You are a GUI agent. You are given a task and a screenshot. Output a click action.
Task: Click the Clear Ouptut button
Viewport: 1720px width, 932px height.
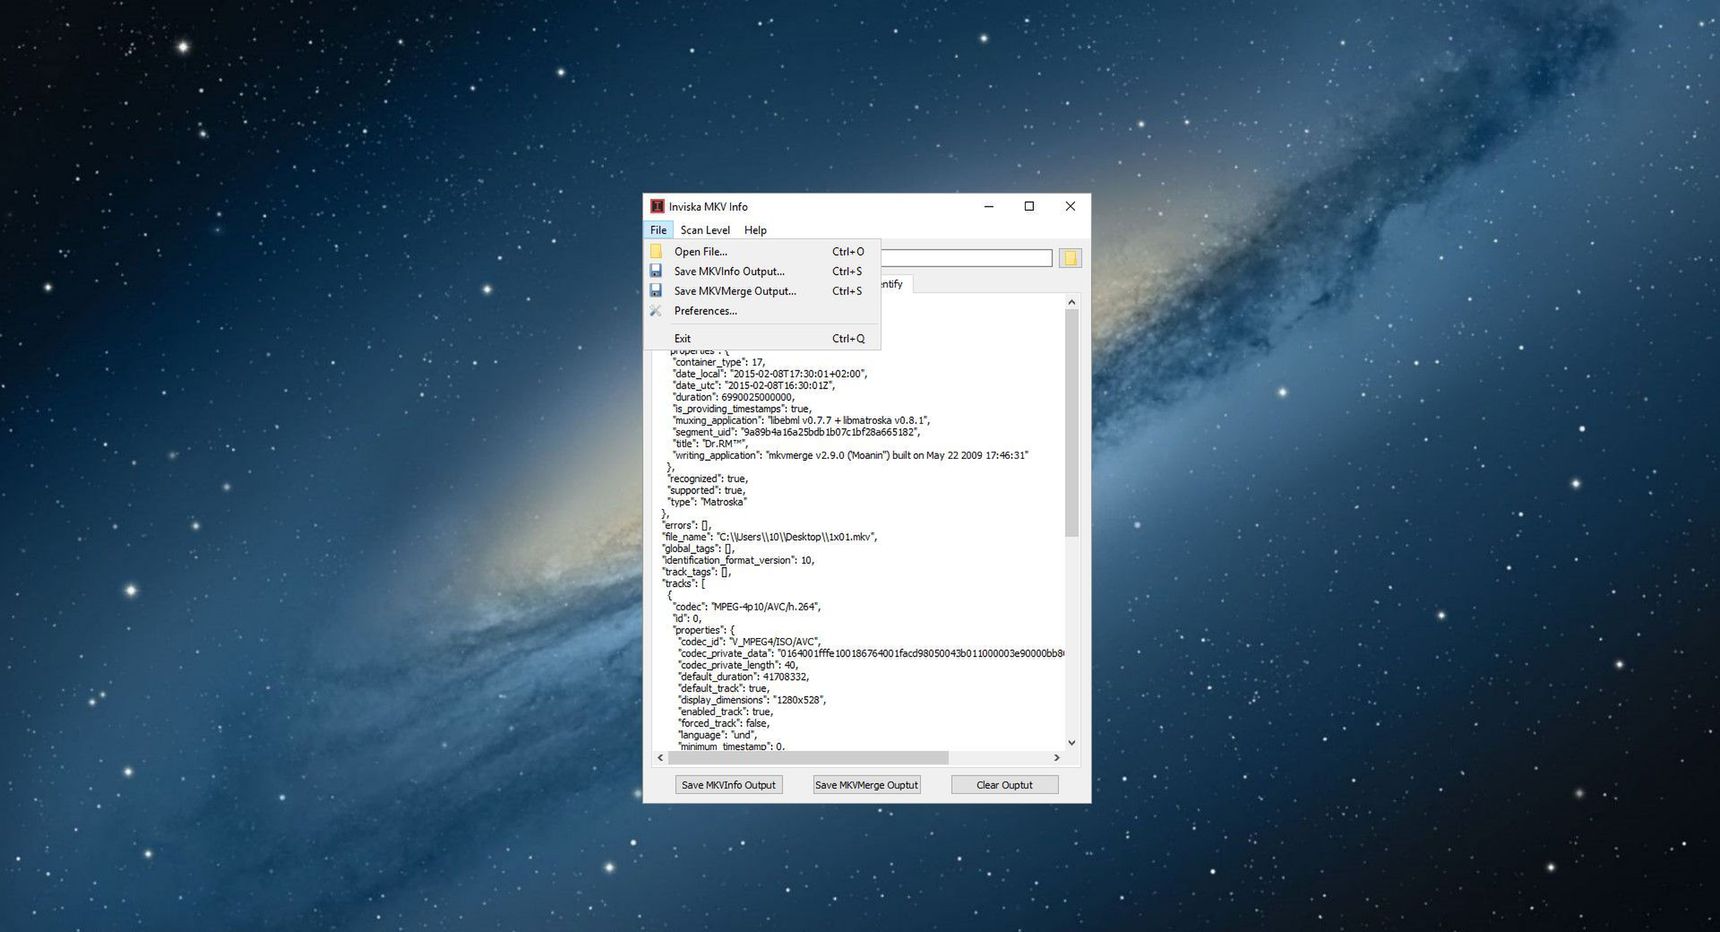tap(1004, 785)
